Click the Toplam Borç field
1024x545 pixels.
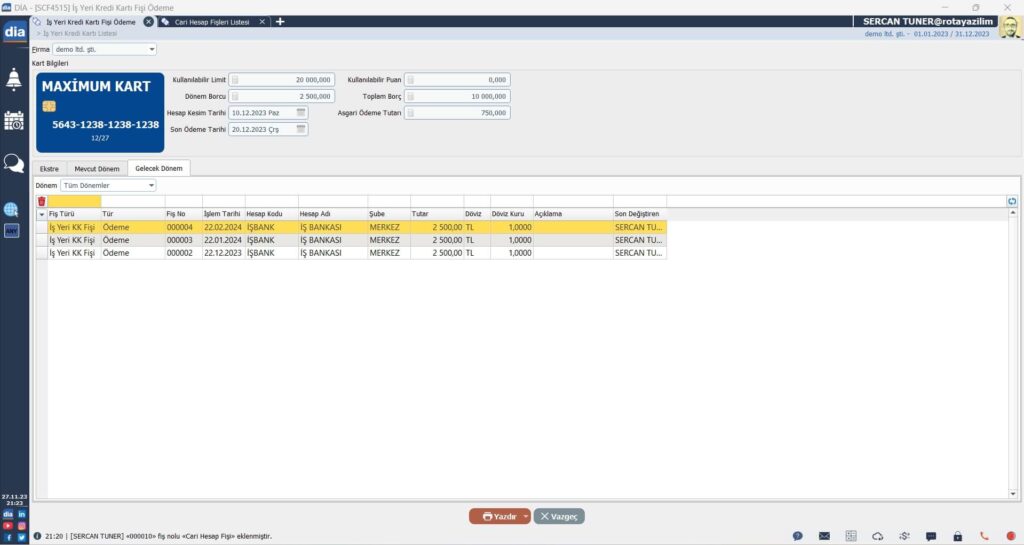457,96
